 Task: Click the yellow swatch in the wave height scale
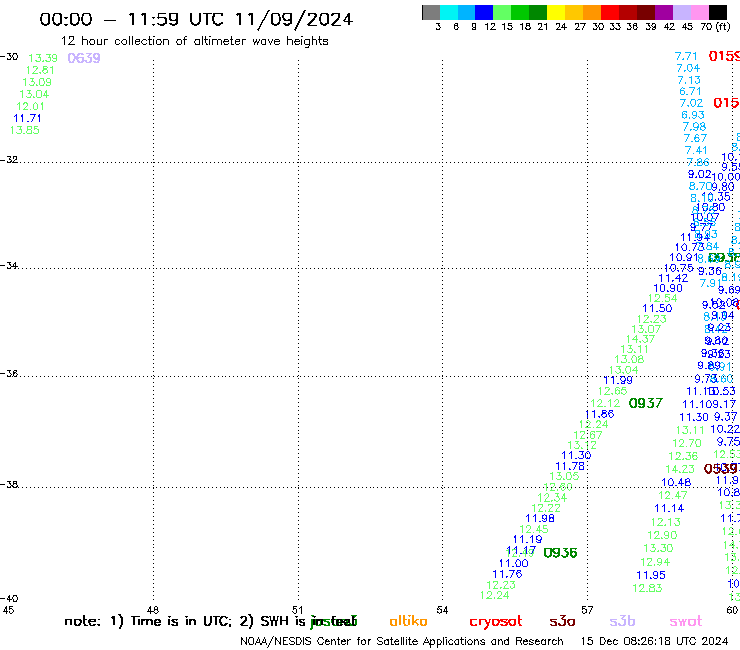555,12
